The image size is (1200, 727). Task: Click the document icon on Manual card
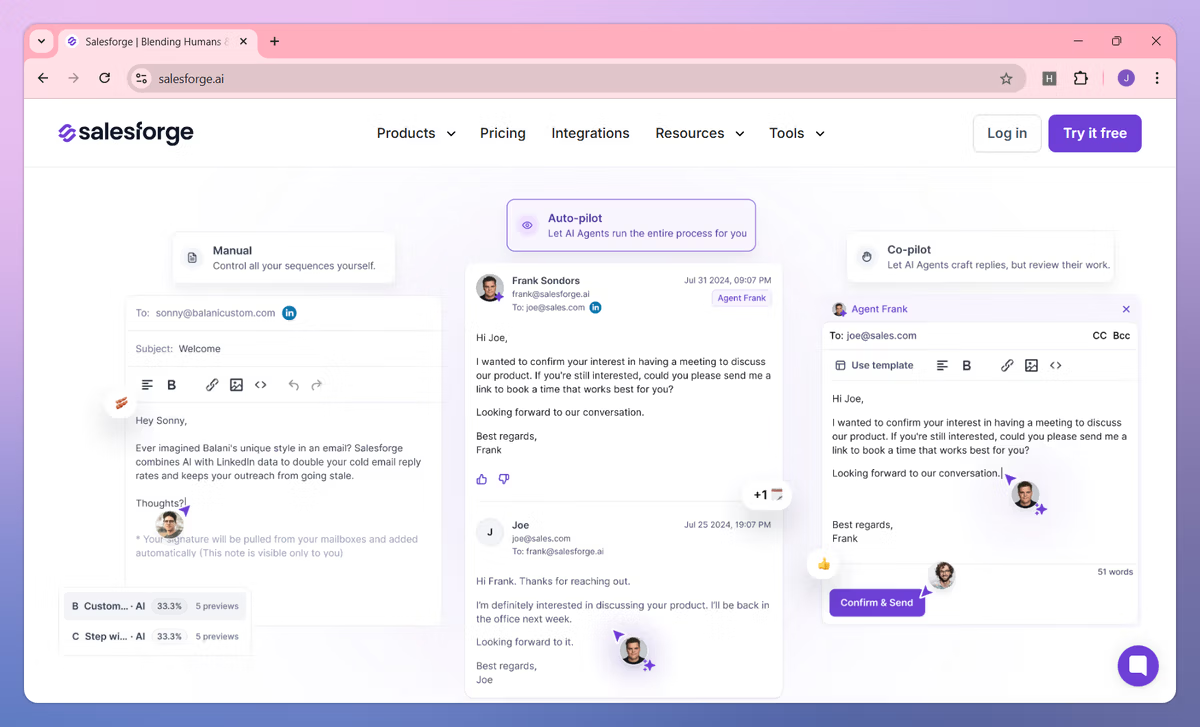point(193,258)
